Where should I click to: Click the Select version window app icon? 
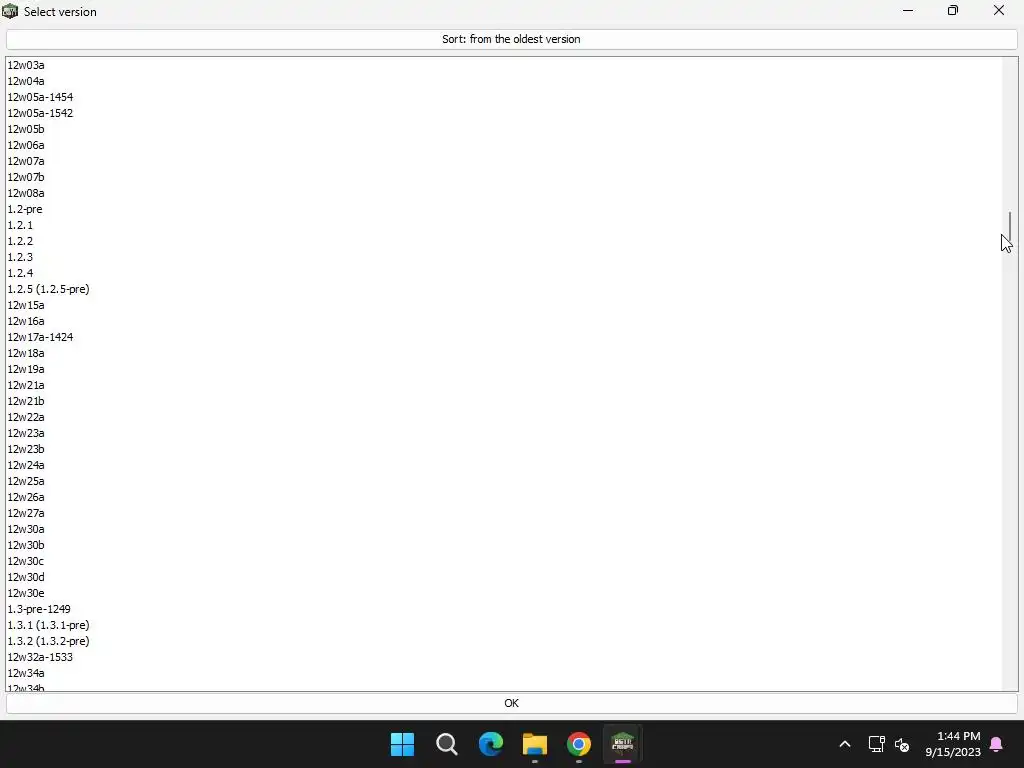point(10,11)
